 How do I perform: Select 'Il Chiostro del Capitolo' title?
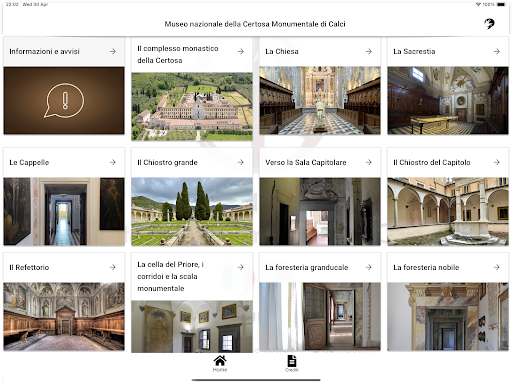tap(432, 162)
